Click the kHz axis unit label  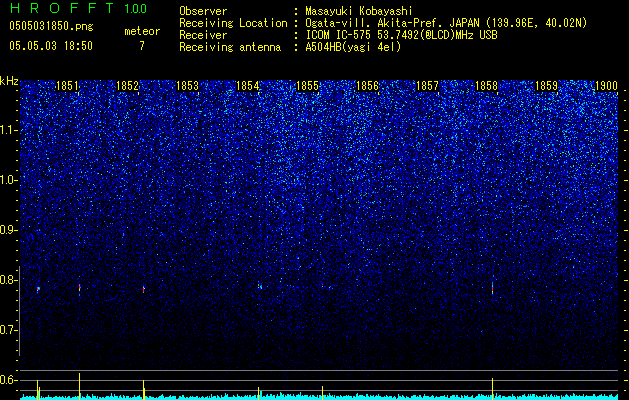click(9, 81)
